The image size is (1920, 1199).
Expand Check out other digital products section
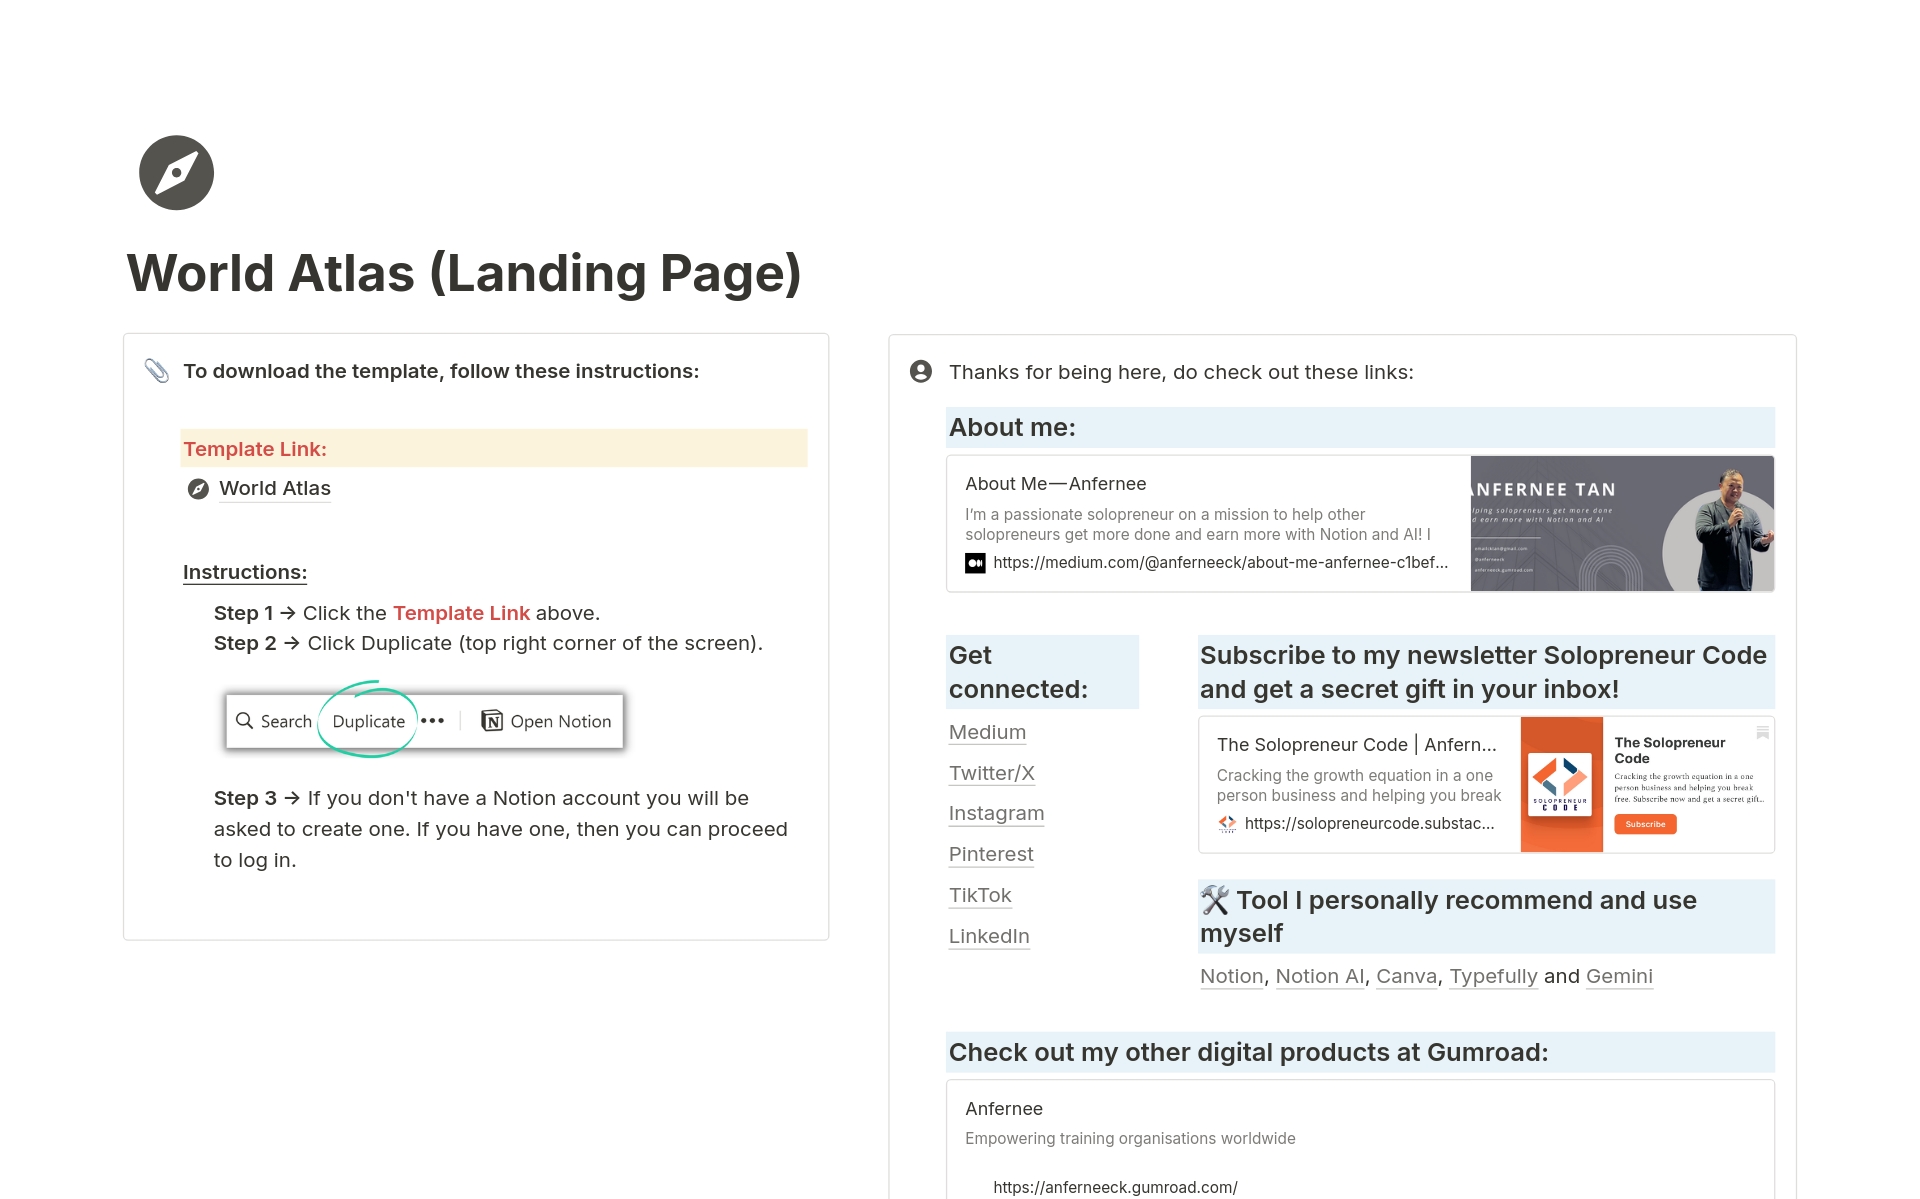(1245, 1051)
